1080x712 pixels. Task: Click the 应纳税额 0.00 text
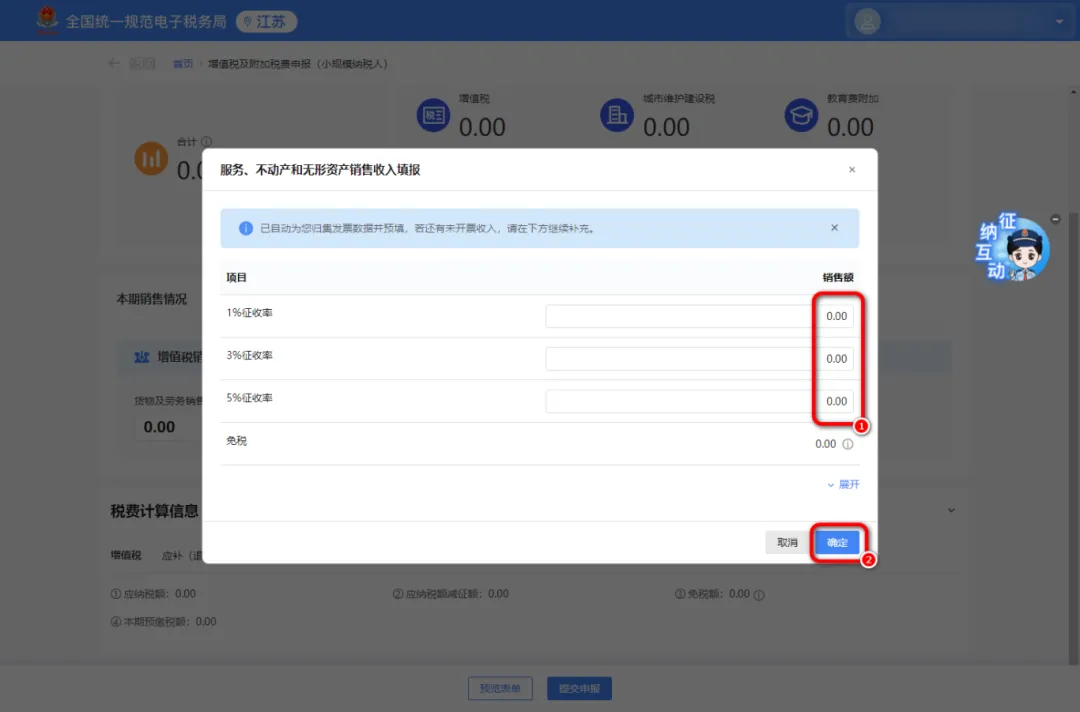[153, 594]
